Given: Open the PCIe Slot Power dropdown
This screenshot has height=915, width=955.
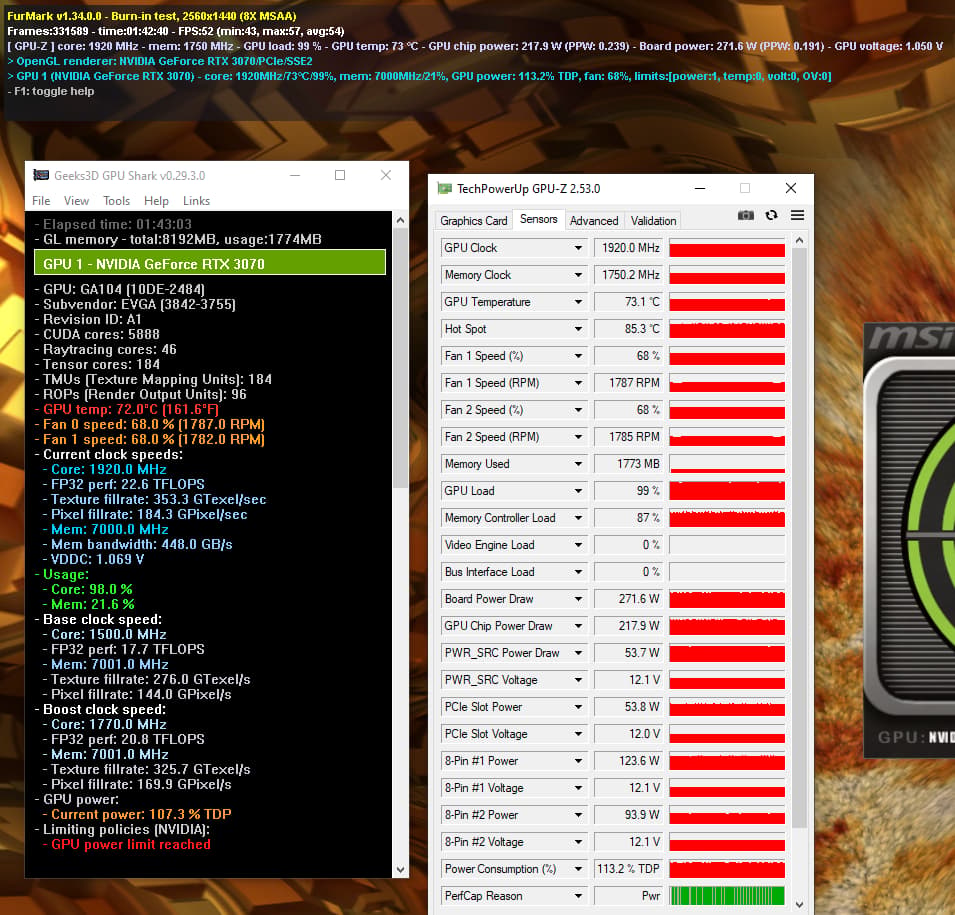Looking at the screenshot, I should tap(578, 707).
